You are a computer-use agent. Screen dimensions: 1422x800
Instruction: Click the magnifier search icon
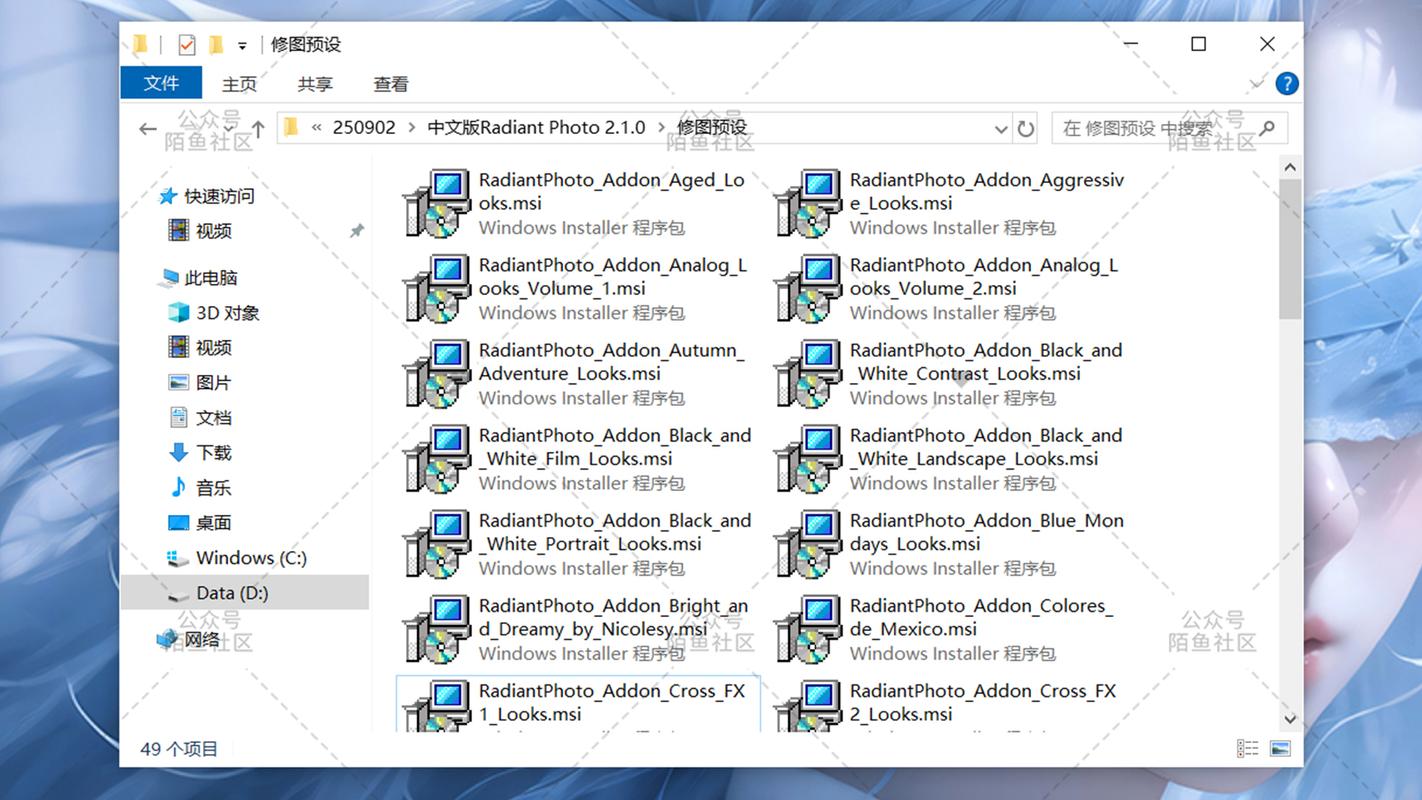click(x=1267, y=128)
